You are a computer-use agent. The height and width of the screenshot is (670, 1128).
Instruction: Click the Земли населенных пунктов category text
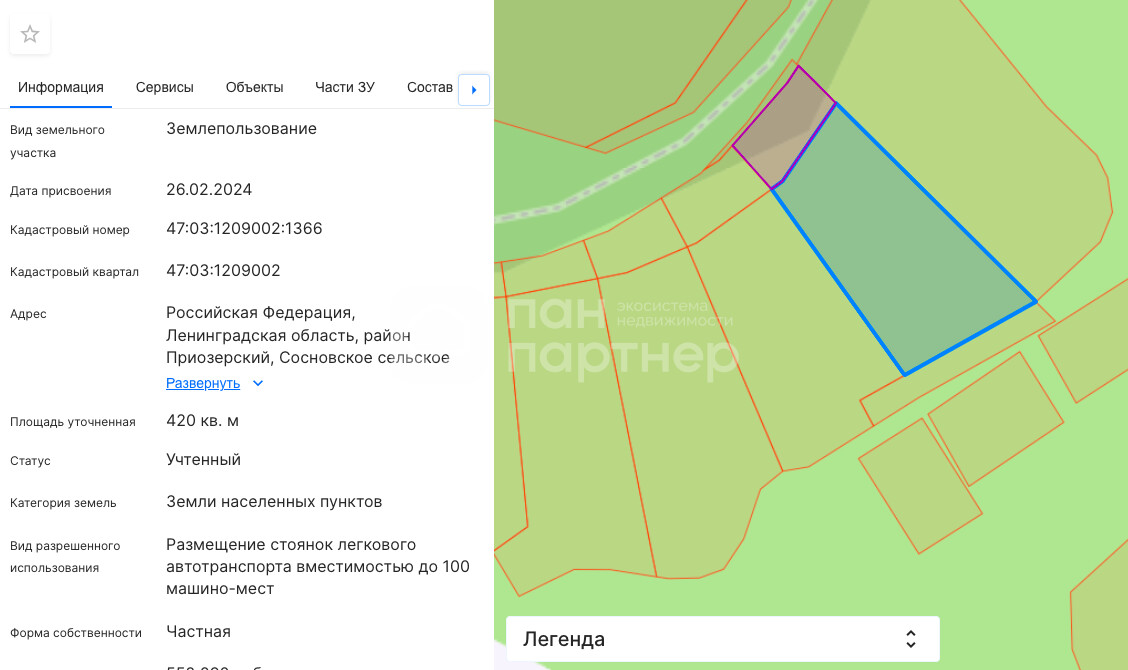pos(274,502)
